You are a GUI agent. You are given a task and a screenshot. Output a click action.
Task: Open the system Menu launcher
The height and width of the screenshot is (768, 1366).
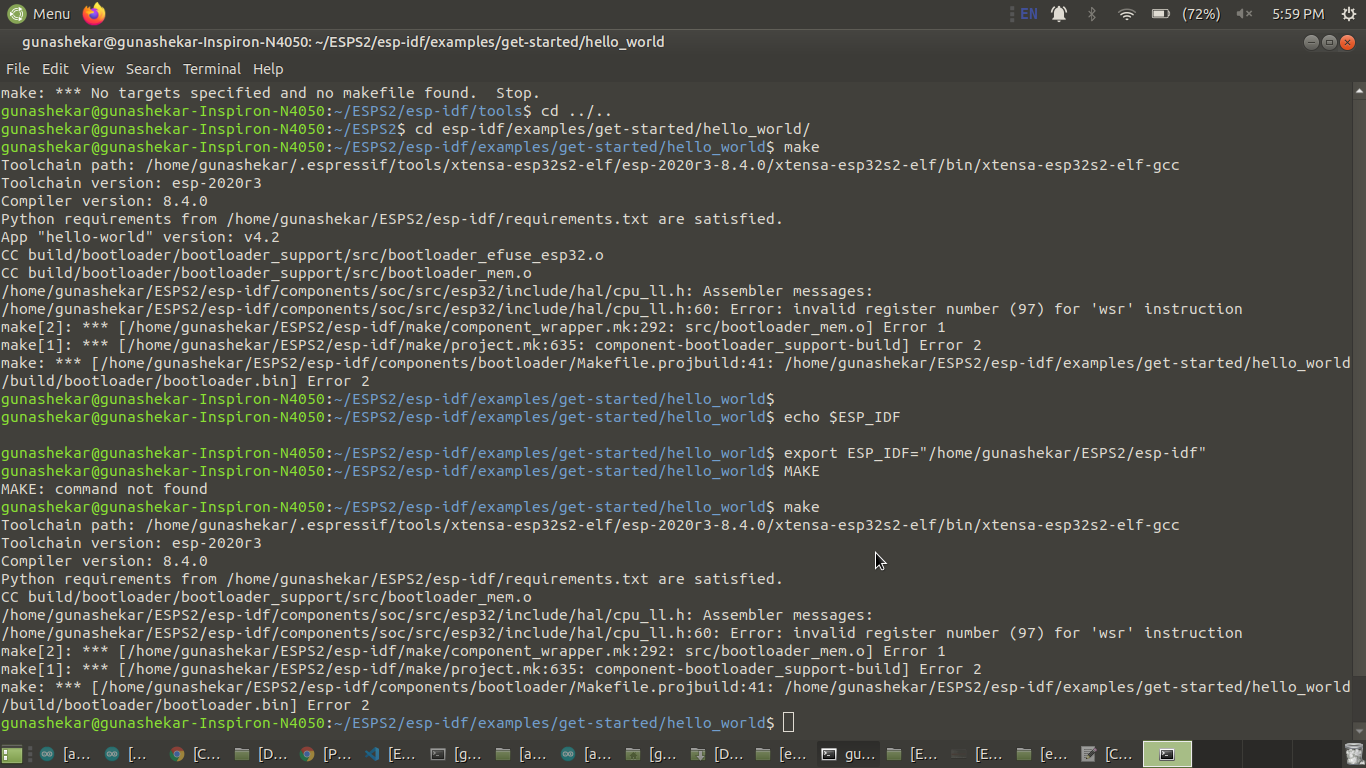click(x=39, y=14)
